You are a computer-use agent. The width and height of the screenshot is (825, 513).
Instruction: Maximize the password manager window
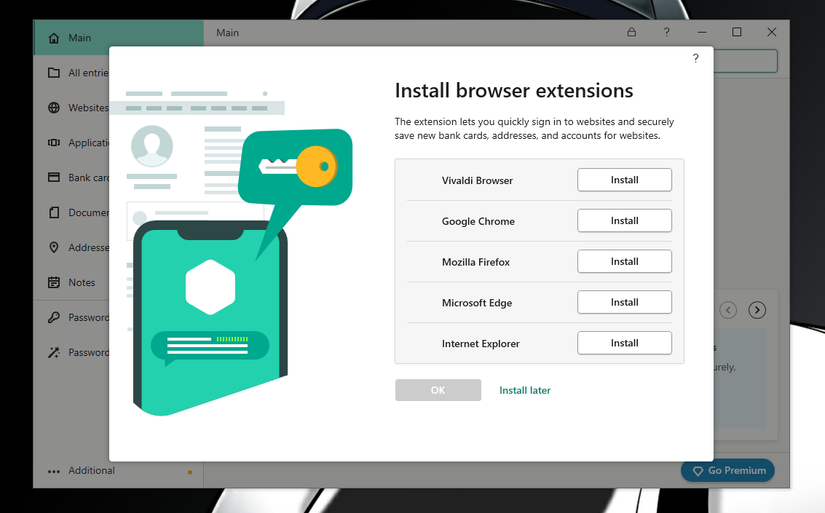click(737, 32)
